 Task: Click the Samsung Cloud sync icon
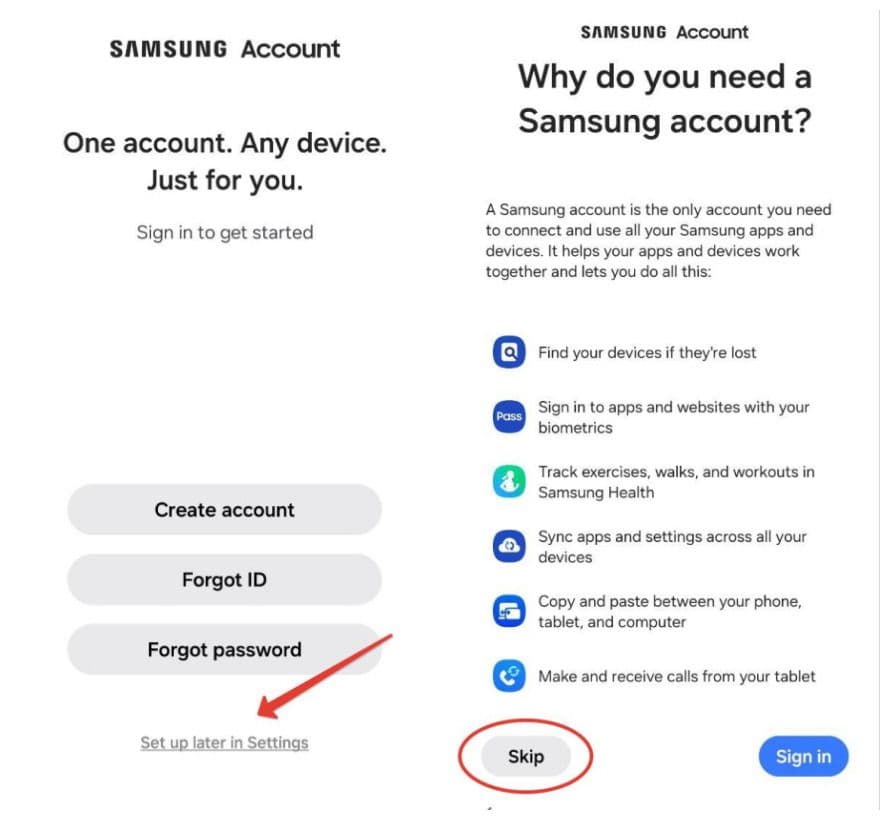[x=509, y=546]
